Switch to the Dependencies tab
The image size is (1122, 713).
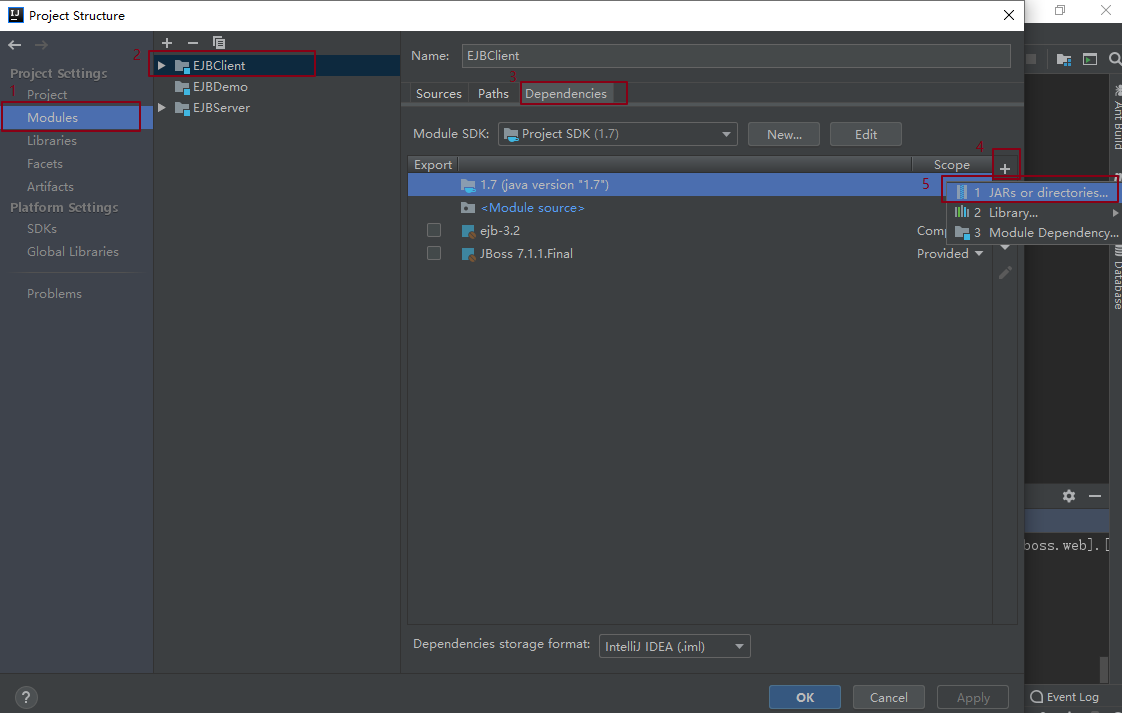[x=565, y=94]
